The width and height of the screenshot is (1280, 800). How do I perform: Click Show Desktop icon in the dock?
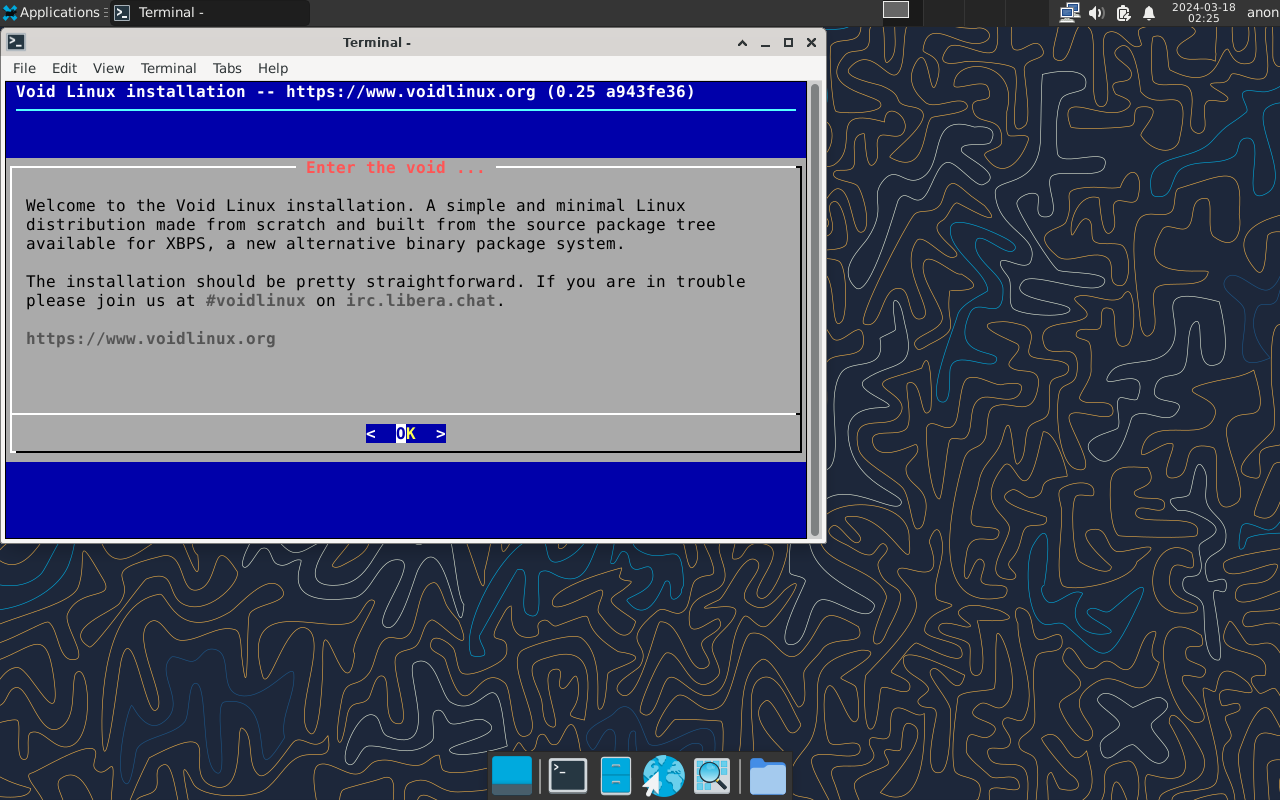pyautogui.click(x=512, y=776)
